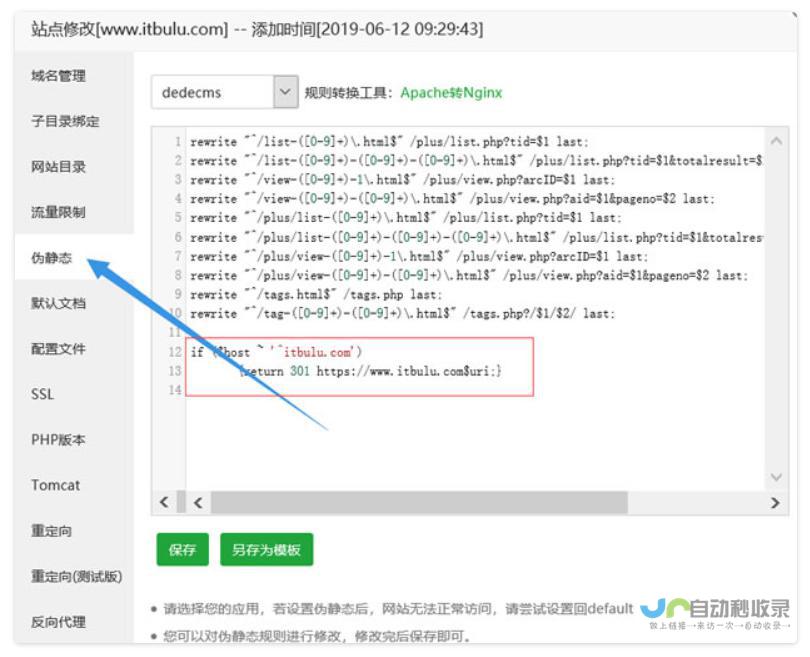810x657 pixels.
Task: Click the editor scroll up arrow
Action: pyautogui.click(x=776, y=140)
